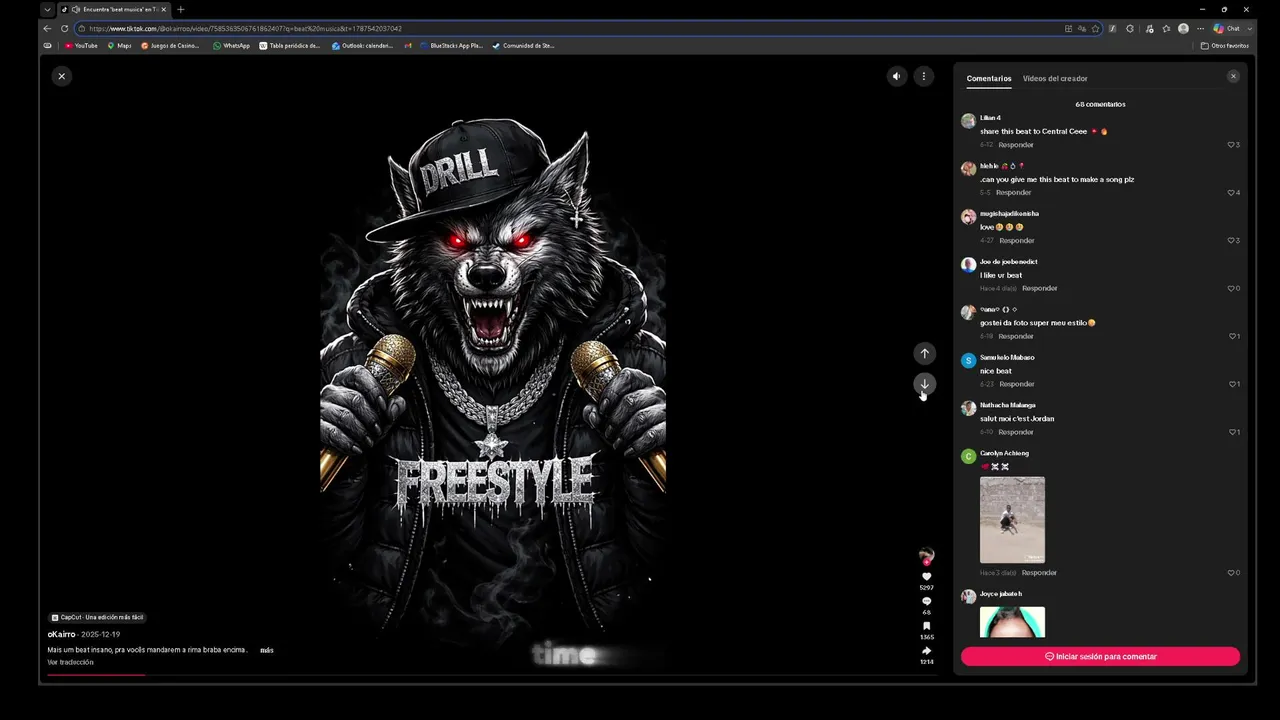The width and height of the screenshot is (1280, 720).
Task: Open the Gmail bookmark icon
Action: point(407,46)
